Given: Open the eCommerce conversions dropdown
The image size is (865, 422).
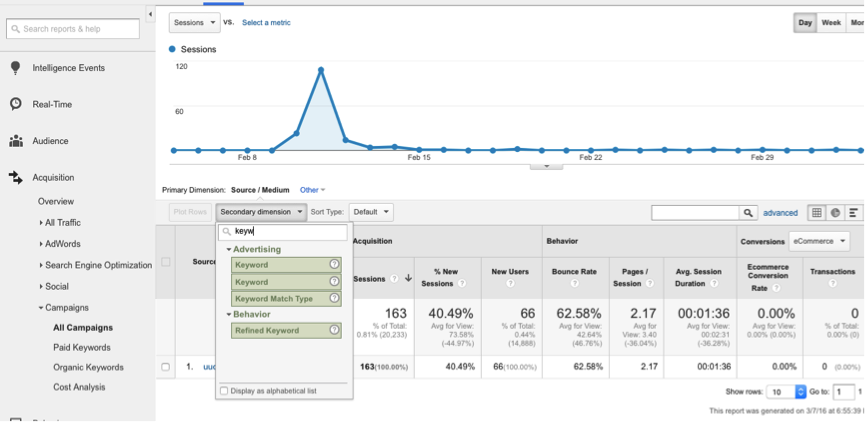Looking at the screenshot, I should tap(819, 241).
